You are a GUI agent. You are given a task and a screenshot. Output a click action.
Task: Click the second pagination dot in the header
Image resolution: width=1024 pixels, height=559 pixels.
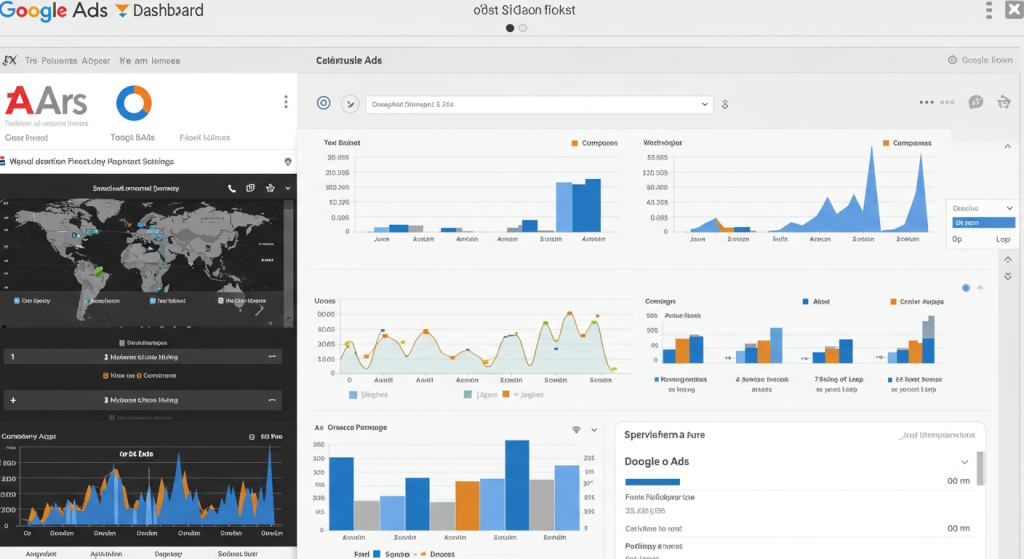(522, 28)
